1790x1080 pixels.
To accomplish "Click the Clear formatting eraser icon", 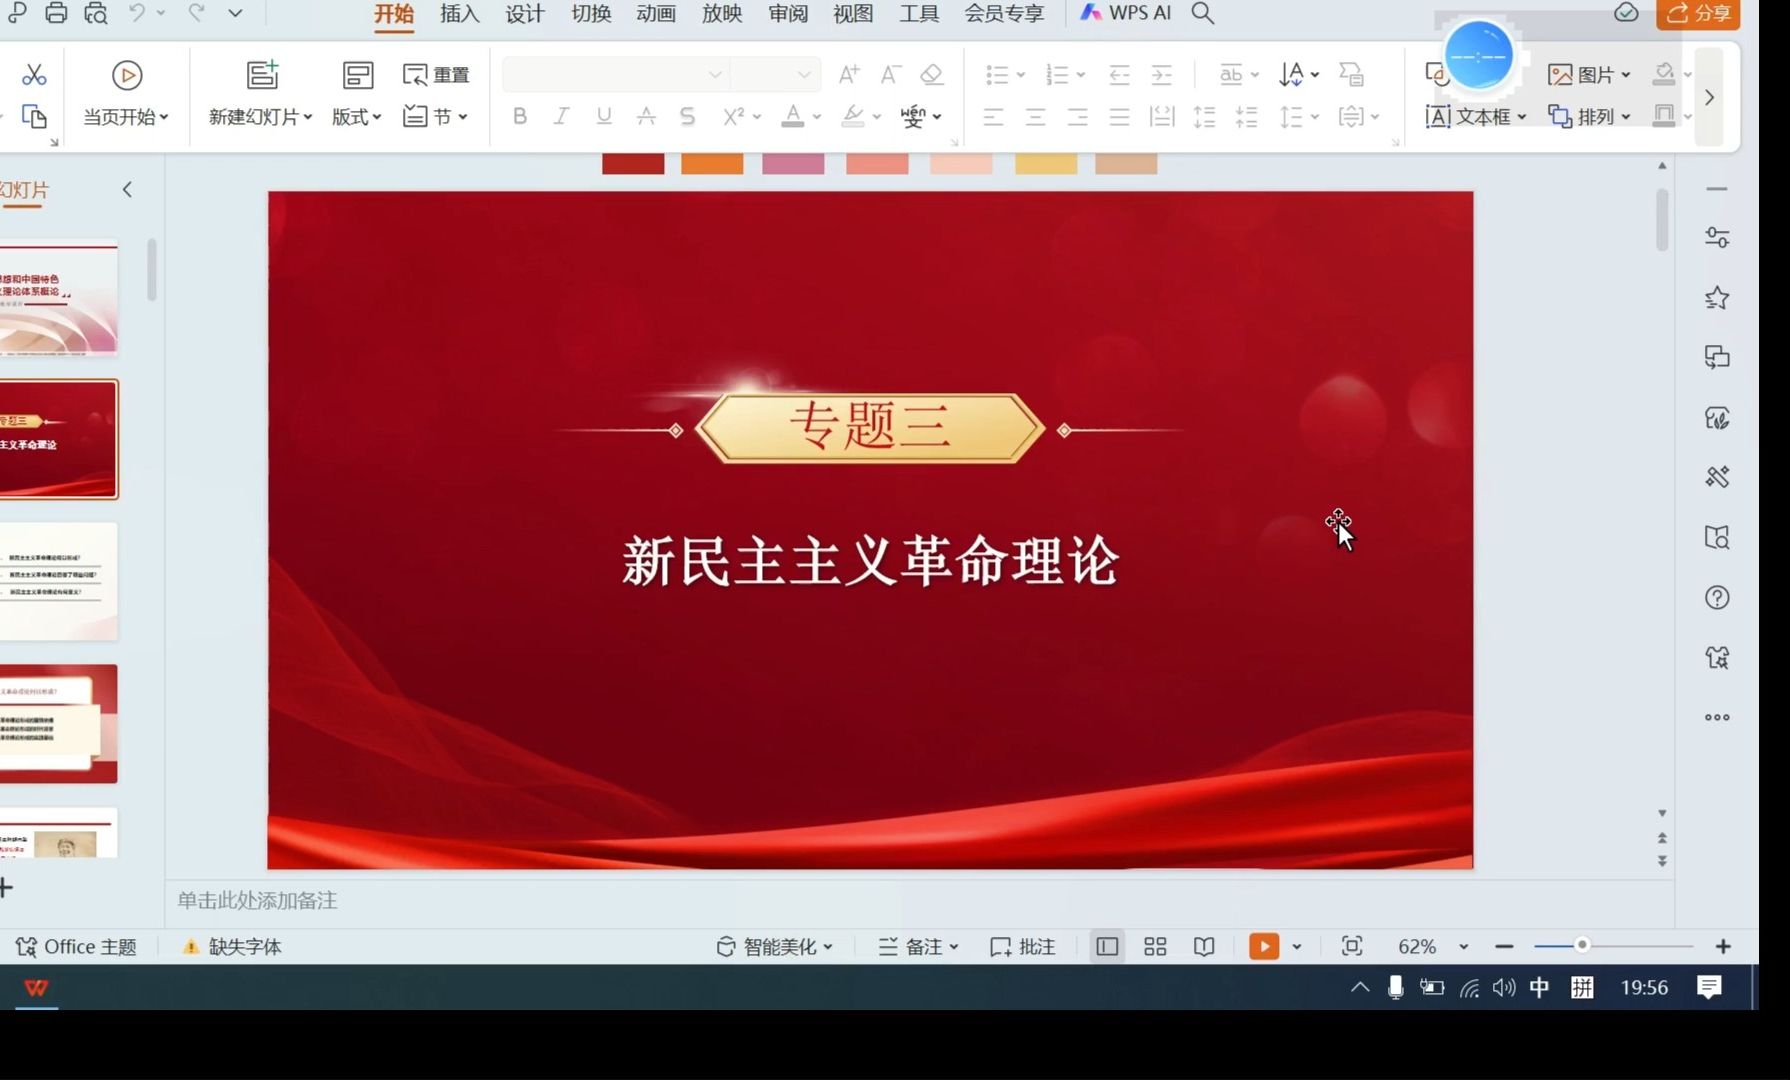I will pos(932,74).
